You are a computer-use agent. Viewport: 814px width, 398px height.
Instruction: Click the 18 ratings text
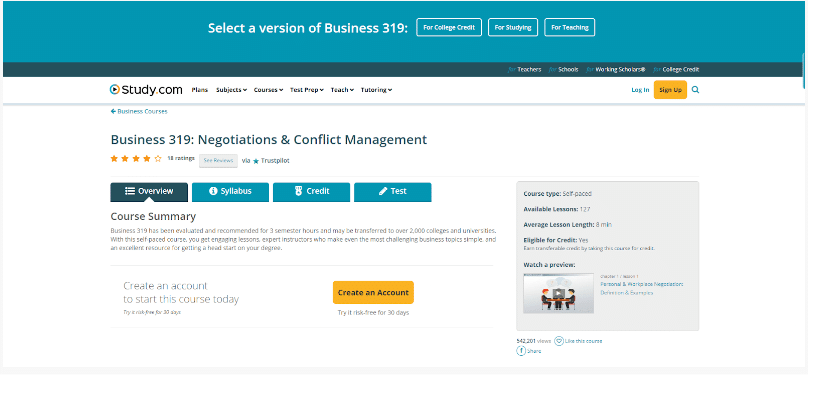(181, 158)
